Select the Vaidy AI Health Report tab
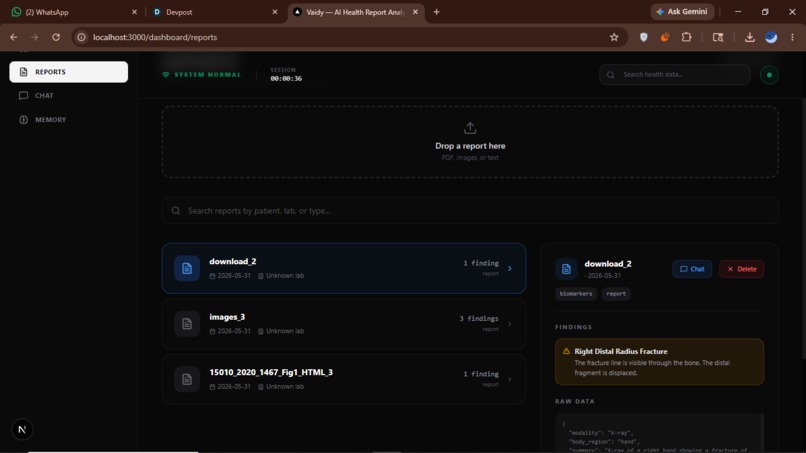The height and width of the screenshot is (453, 806). (356, 12)
